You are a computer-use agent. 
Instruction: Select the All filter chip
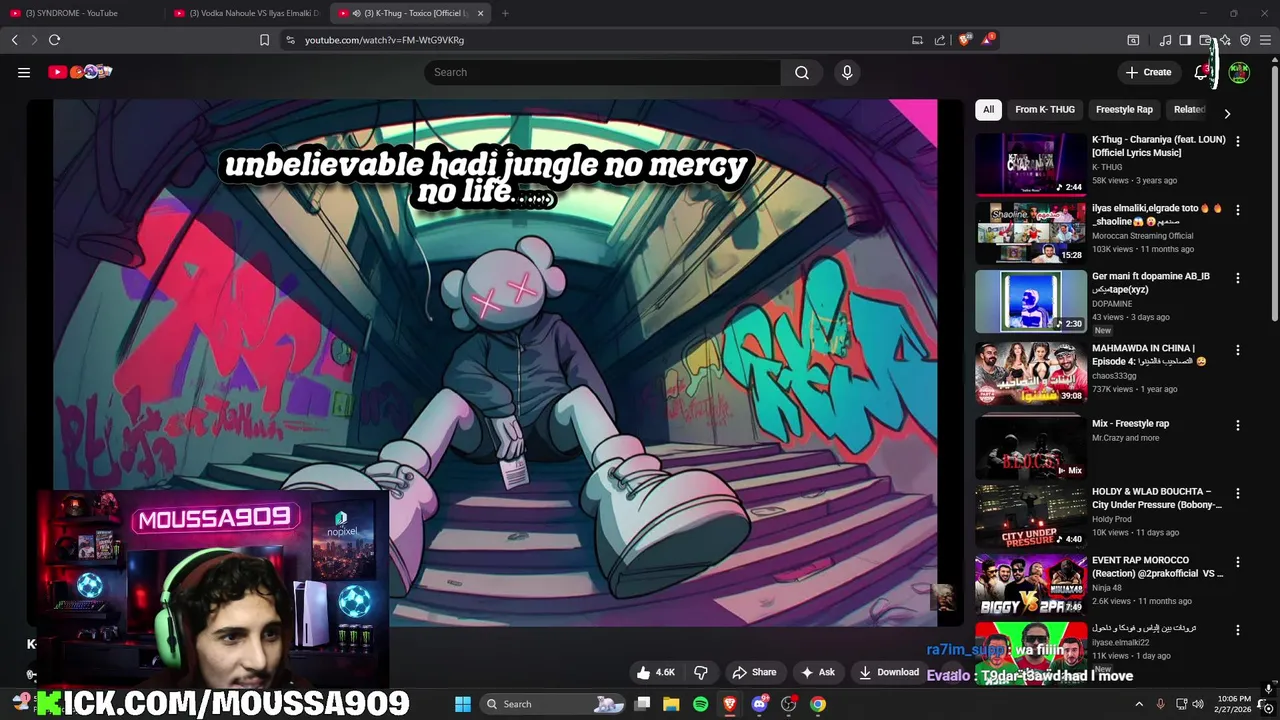coord(988,110)
